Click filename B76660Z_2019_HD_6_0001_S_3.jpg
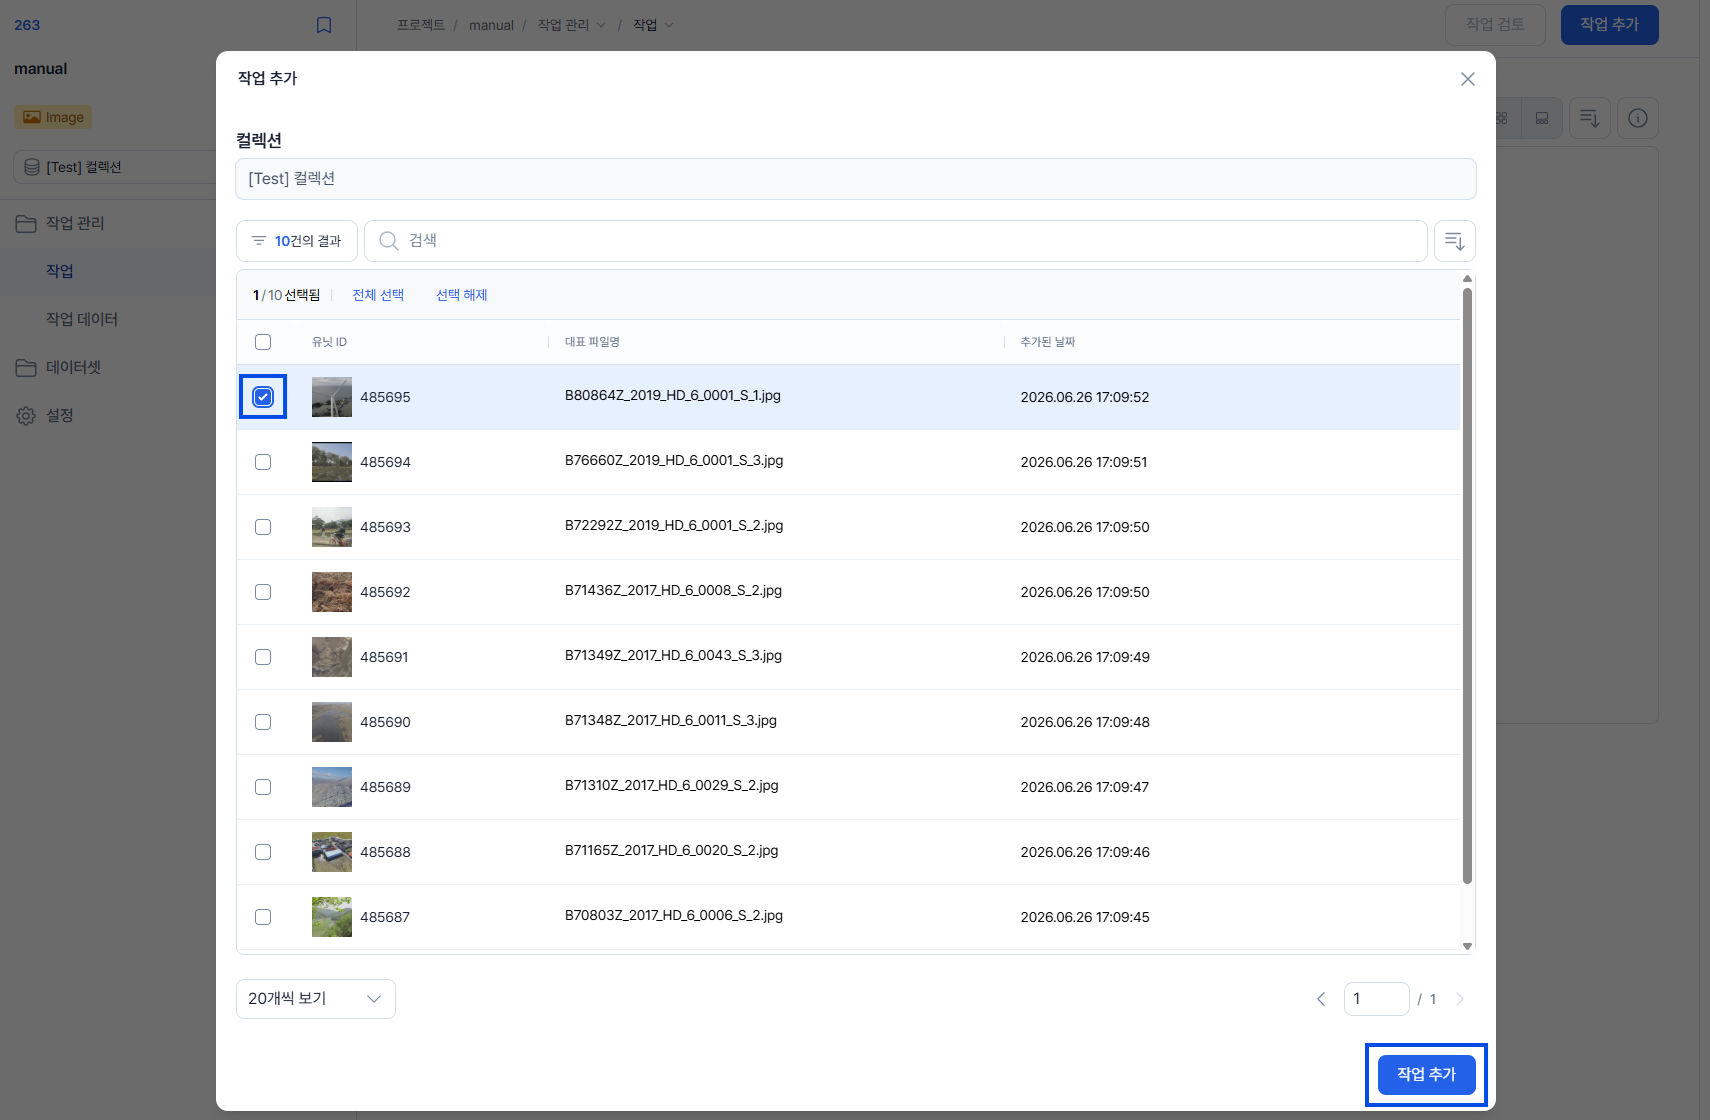This screenshot has height=1120, width=1710. [x=674, y=461]
